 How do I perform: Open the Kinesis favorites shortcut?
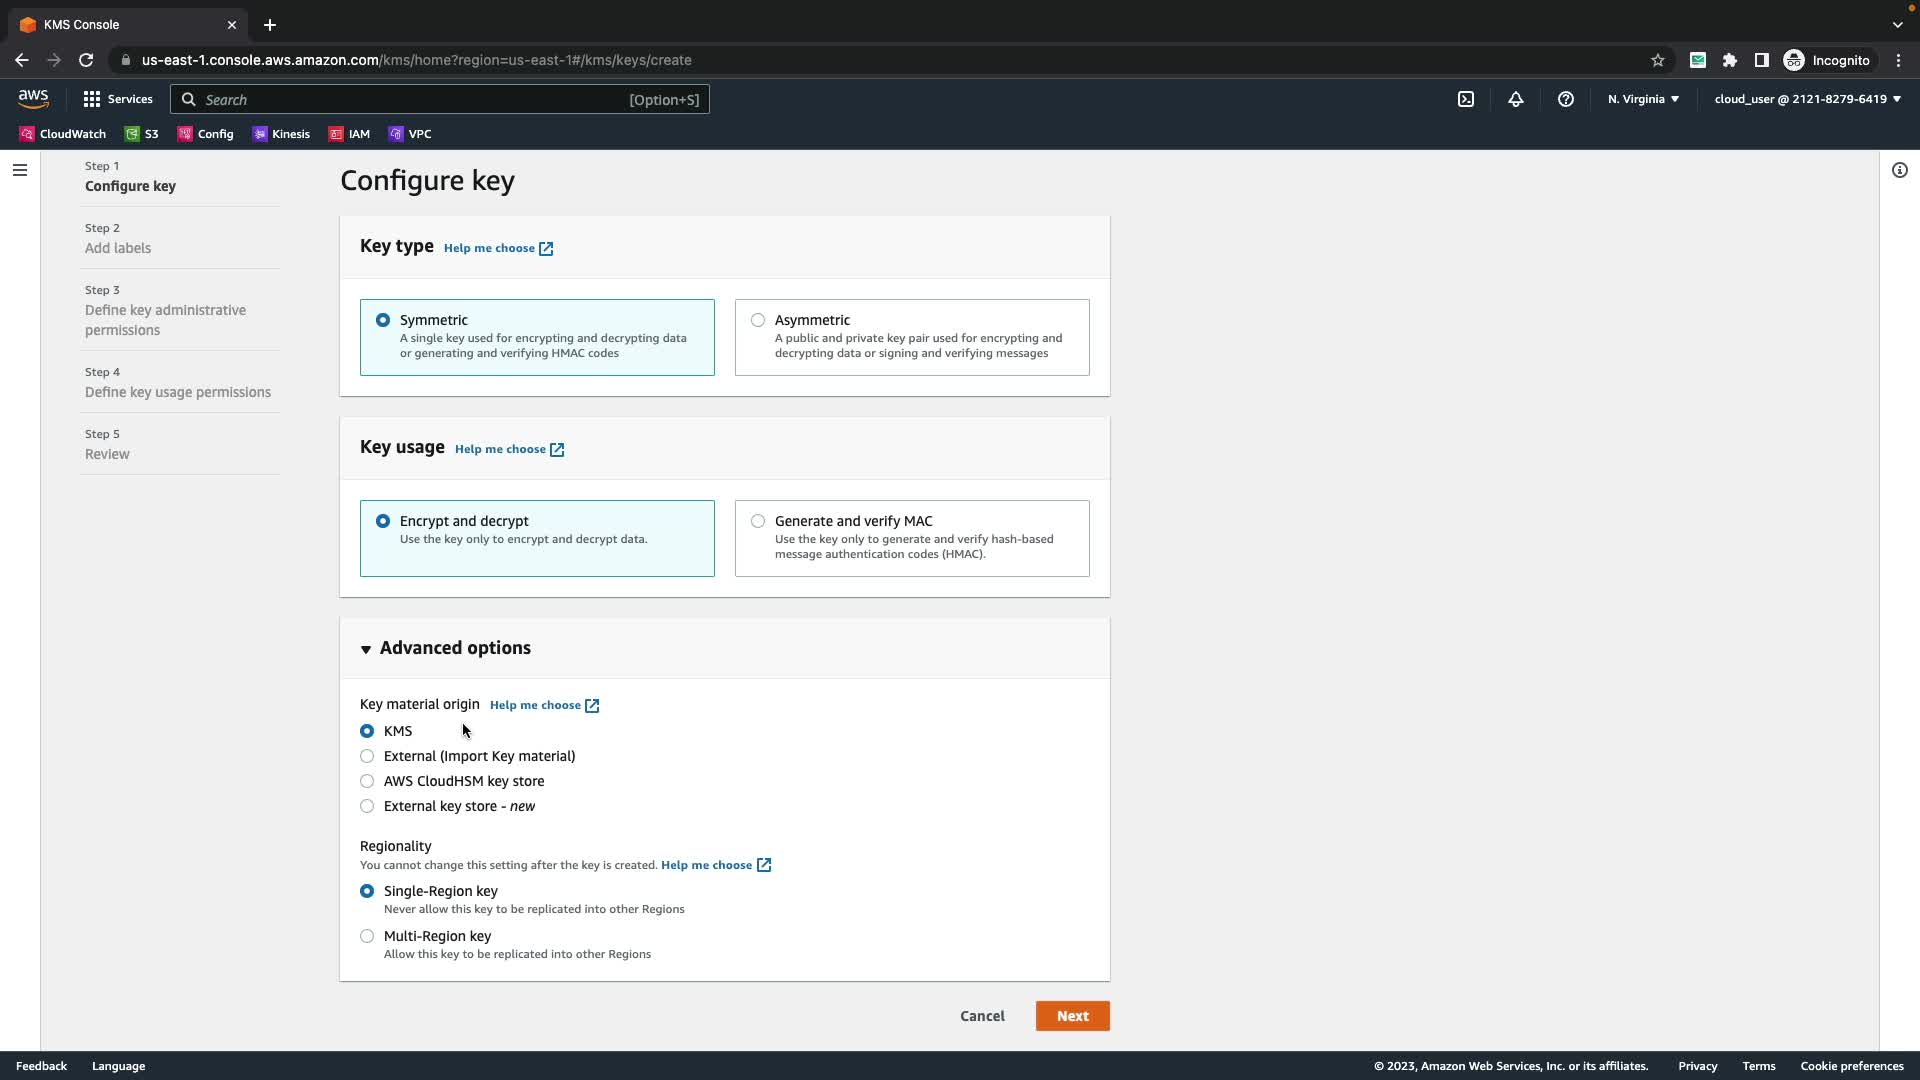[281, 134]
